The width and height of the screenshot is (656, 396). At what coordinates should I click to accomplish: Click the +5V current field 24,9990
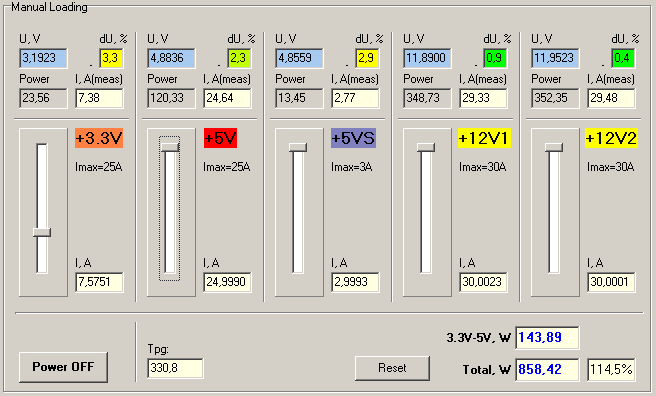(x=227, y=282)
